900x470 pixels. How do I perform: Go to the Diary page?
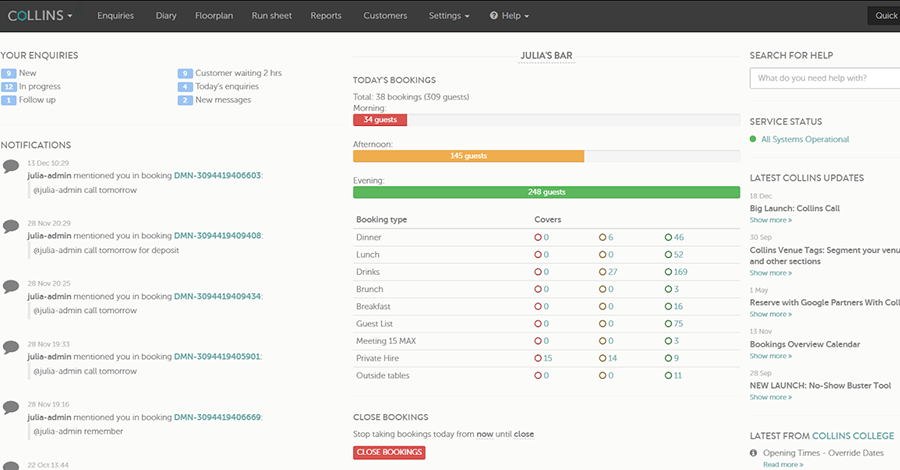click(166, 15)
